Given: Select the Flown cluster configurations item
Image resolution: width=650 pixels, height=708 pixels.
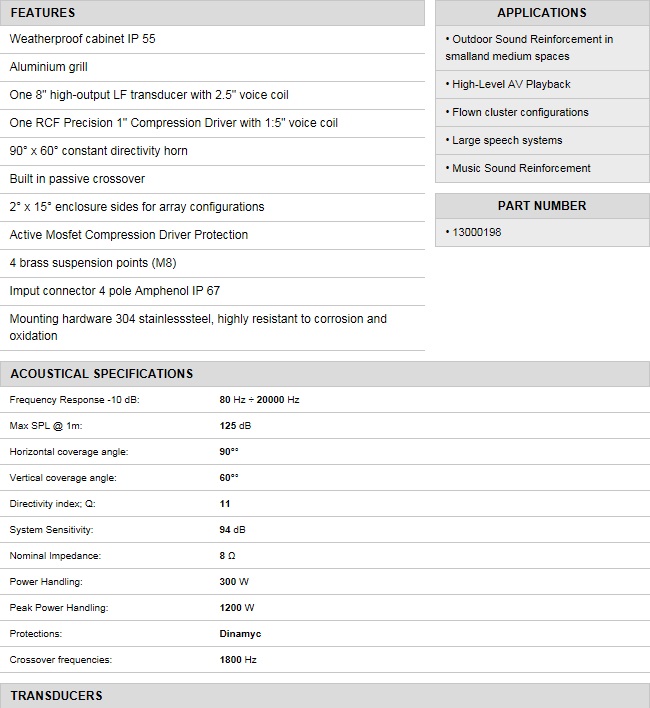Looking at the screenshot, I should tap(520, 113).
